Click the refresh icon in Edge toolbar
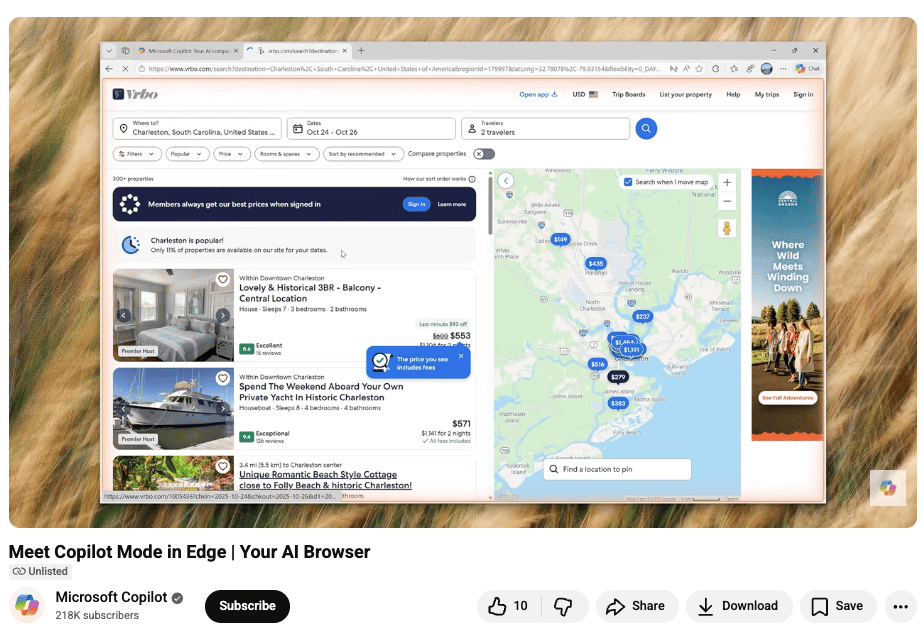 pos(715,68)
